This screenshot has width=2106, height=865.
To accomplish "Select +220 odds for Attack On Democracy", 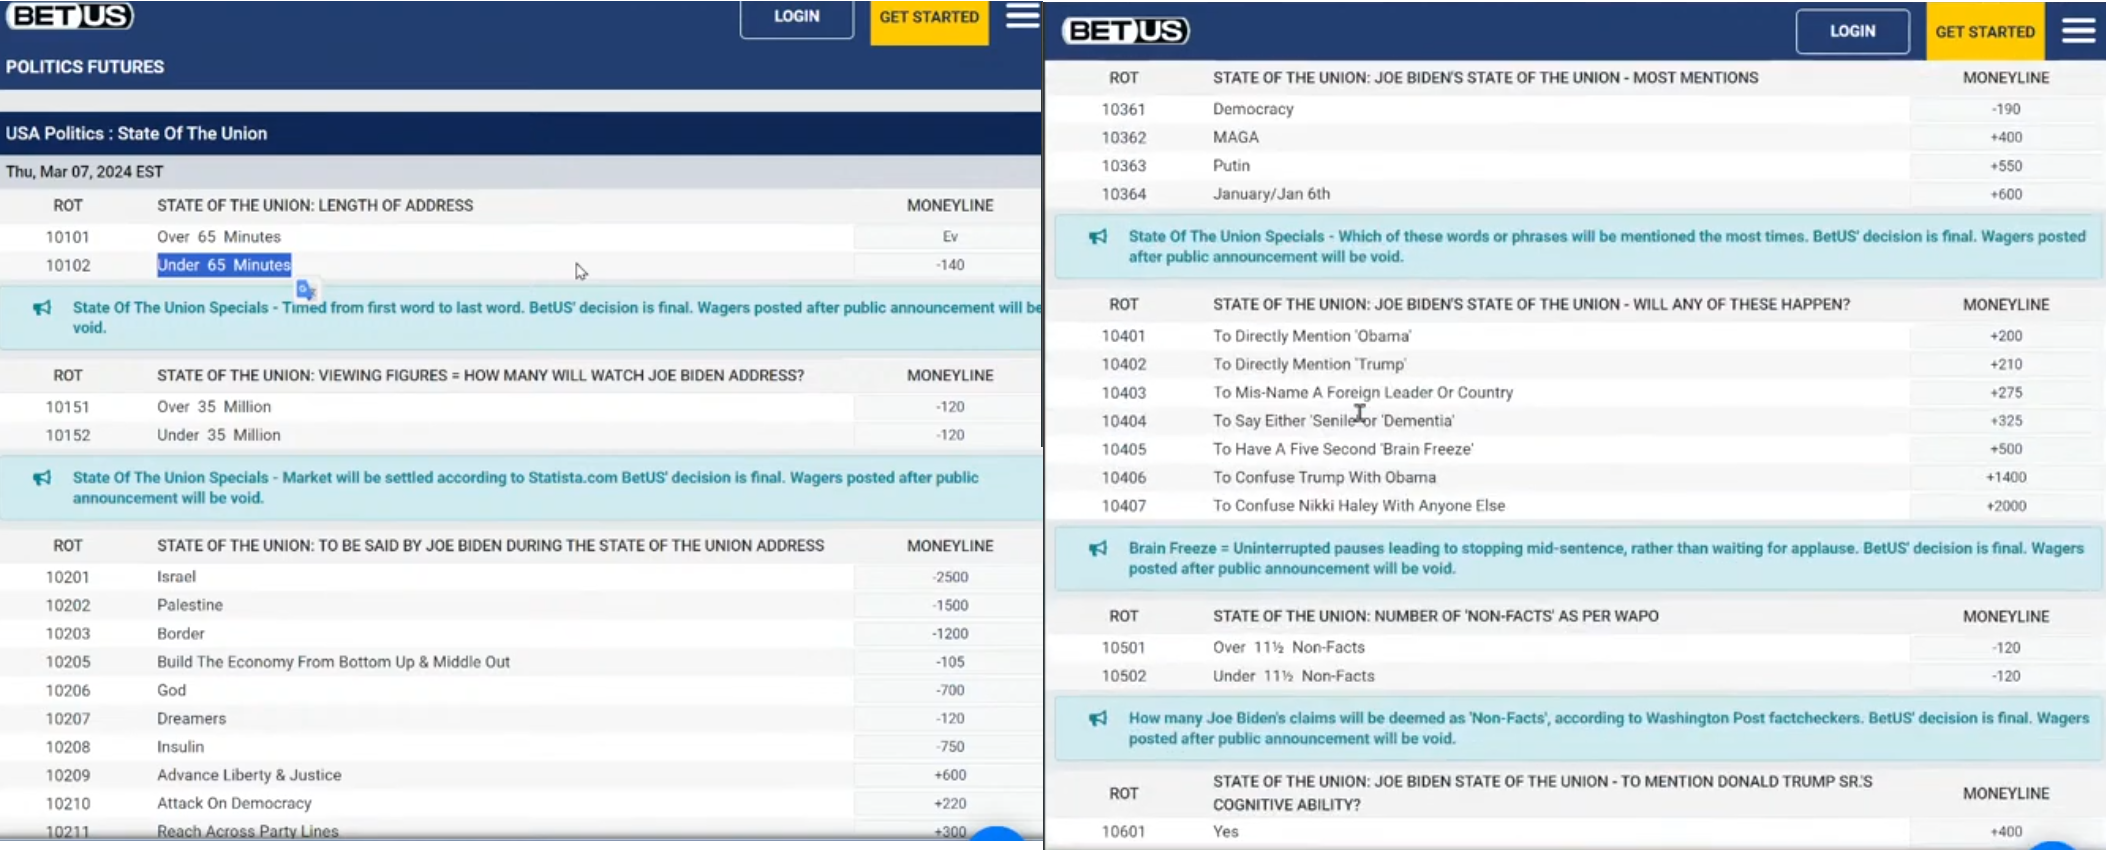I will click(949, 803).
